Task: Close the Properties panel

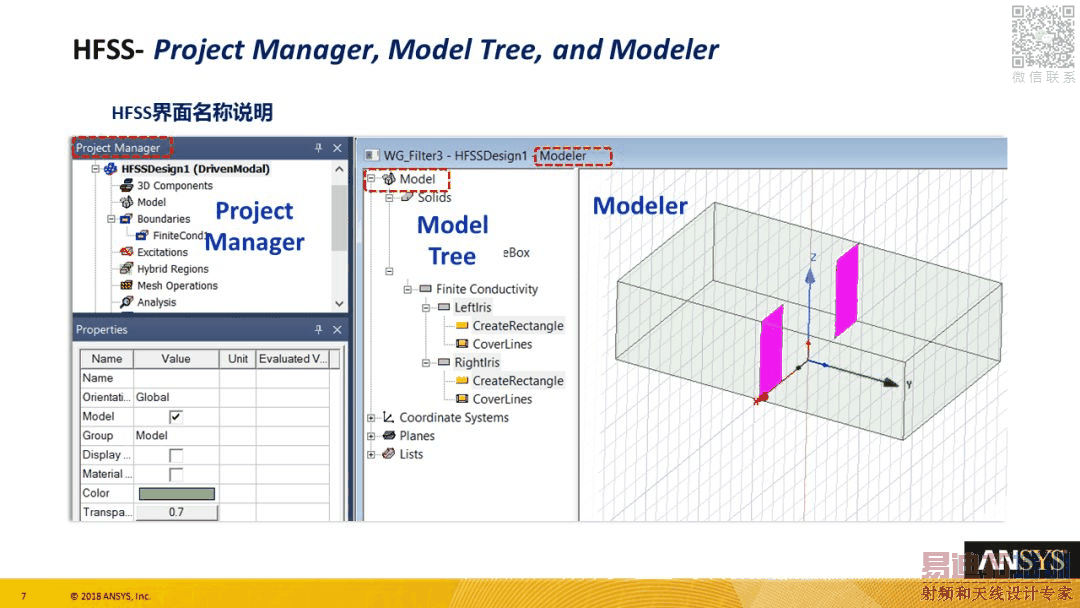Action: [338, 330]
